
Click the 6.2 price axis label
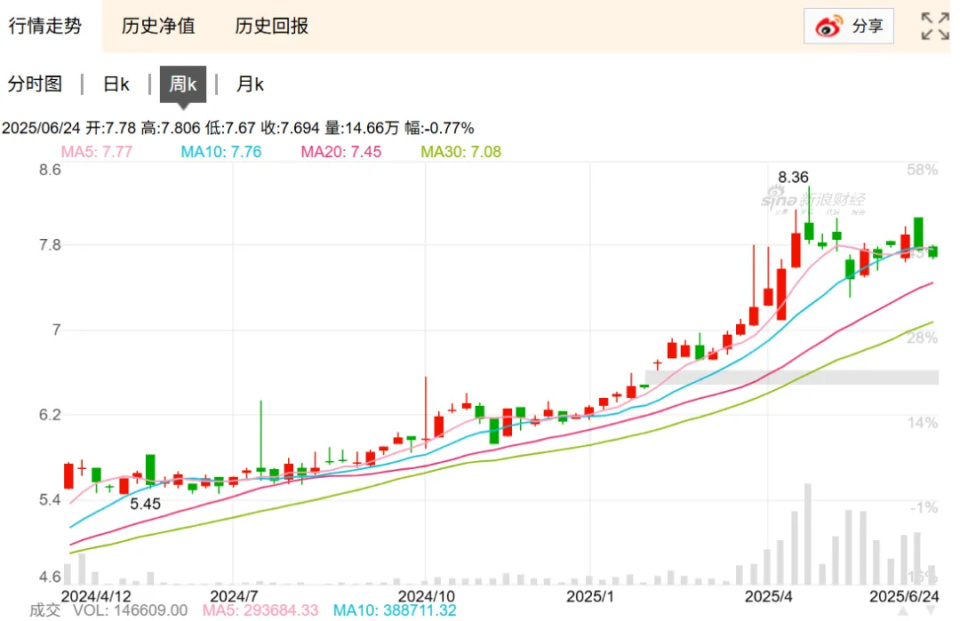[50, 415]
